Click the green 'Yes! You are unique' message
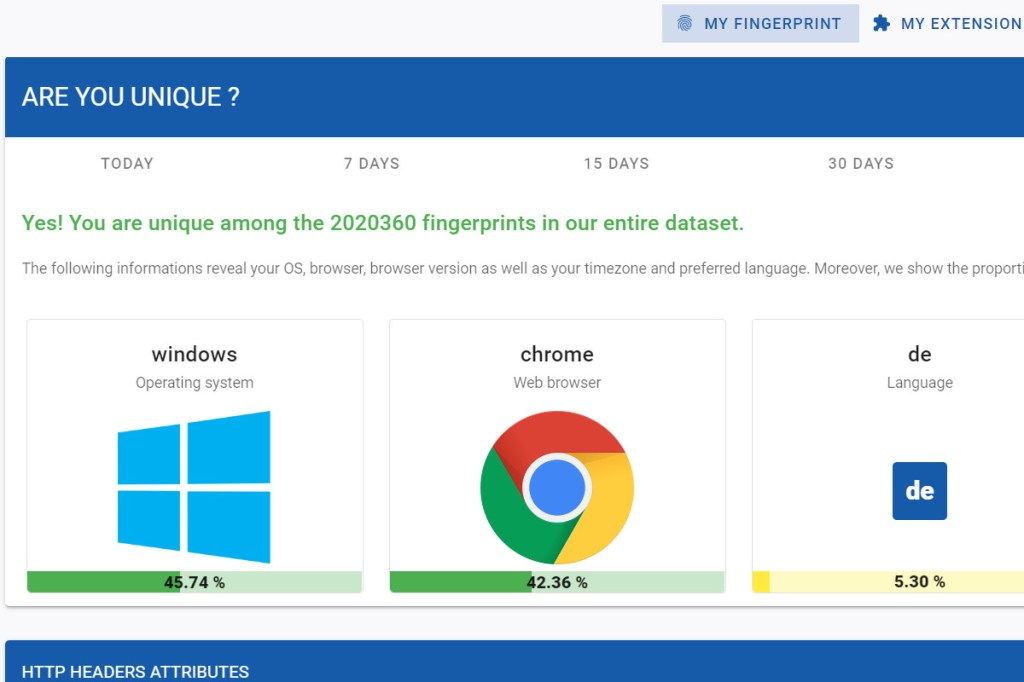The image size is (1024, 682). 383,223
